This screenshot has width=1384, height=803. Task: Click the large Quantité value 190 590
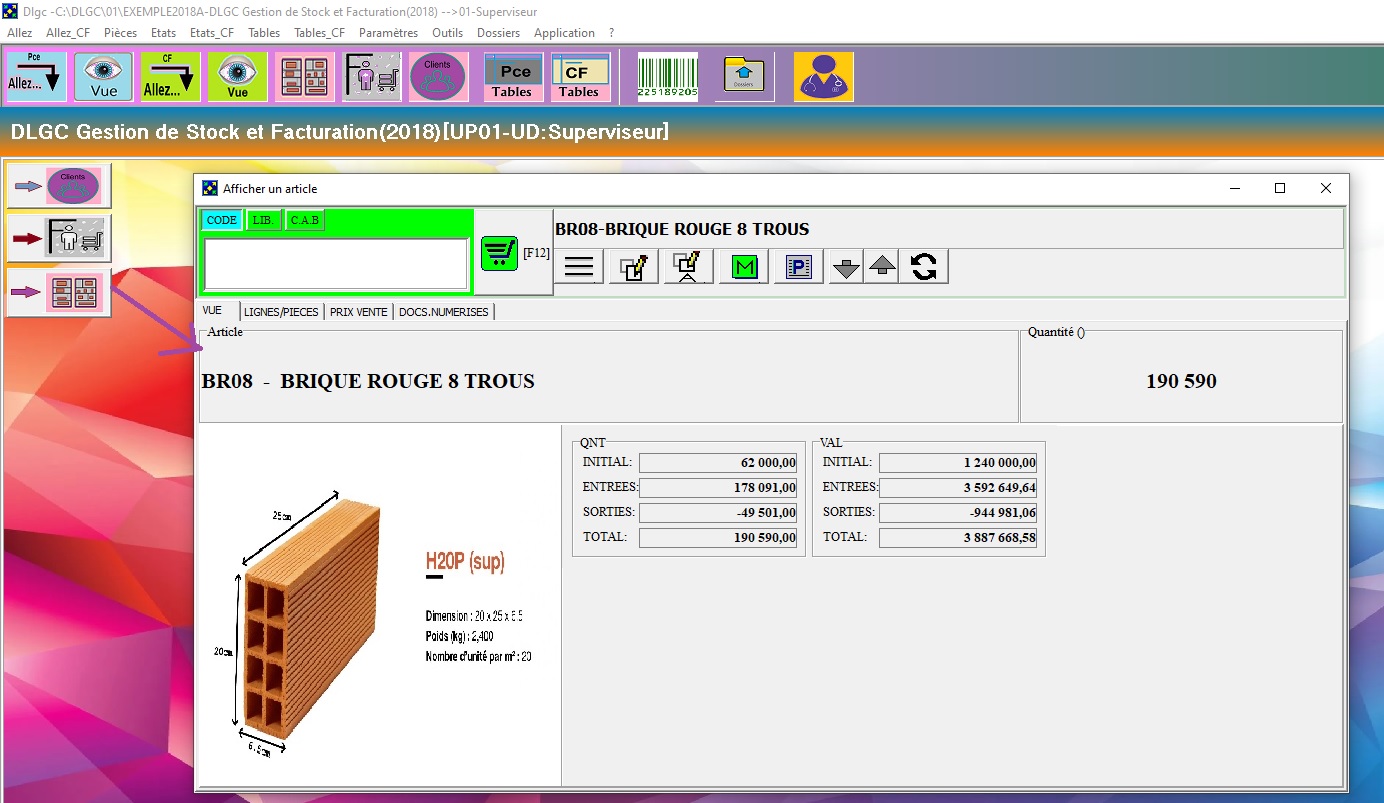coord(1181,381)
